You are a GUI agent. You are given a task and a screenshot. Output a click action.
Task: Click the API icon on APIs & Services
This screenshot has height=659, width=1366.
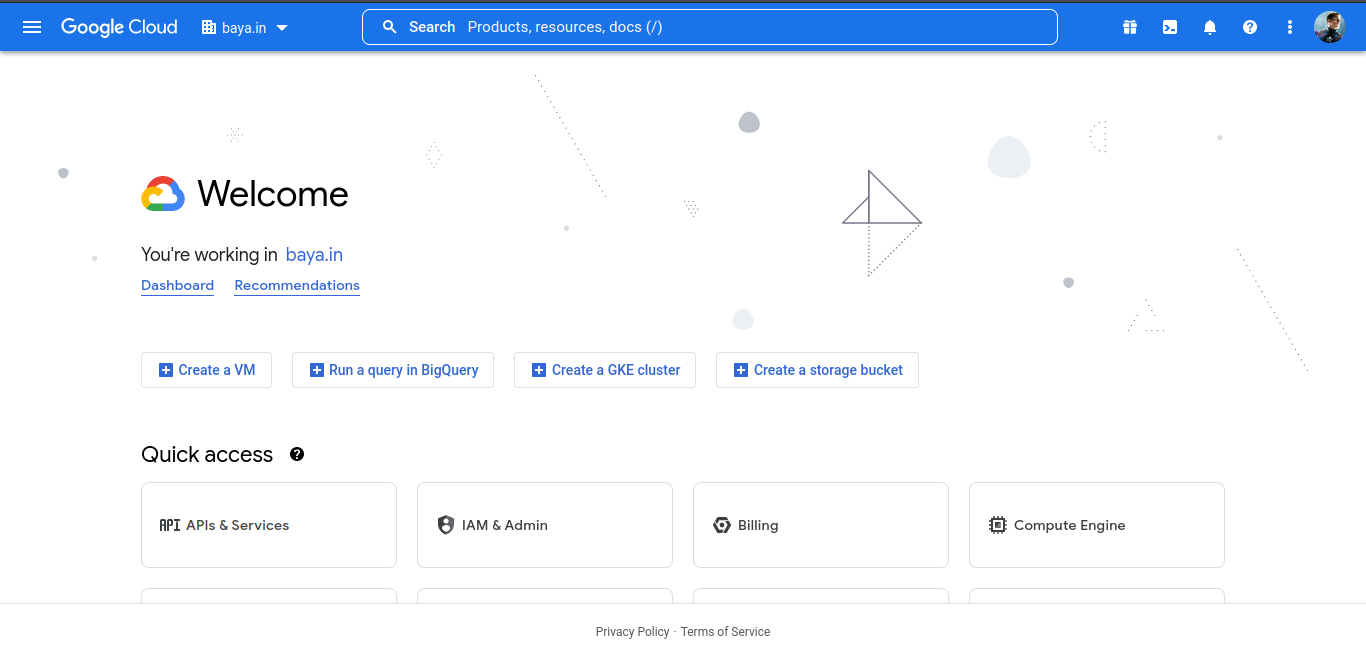170,525
